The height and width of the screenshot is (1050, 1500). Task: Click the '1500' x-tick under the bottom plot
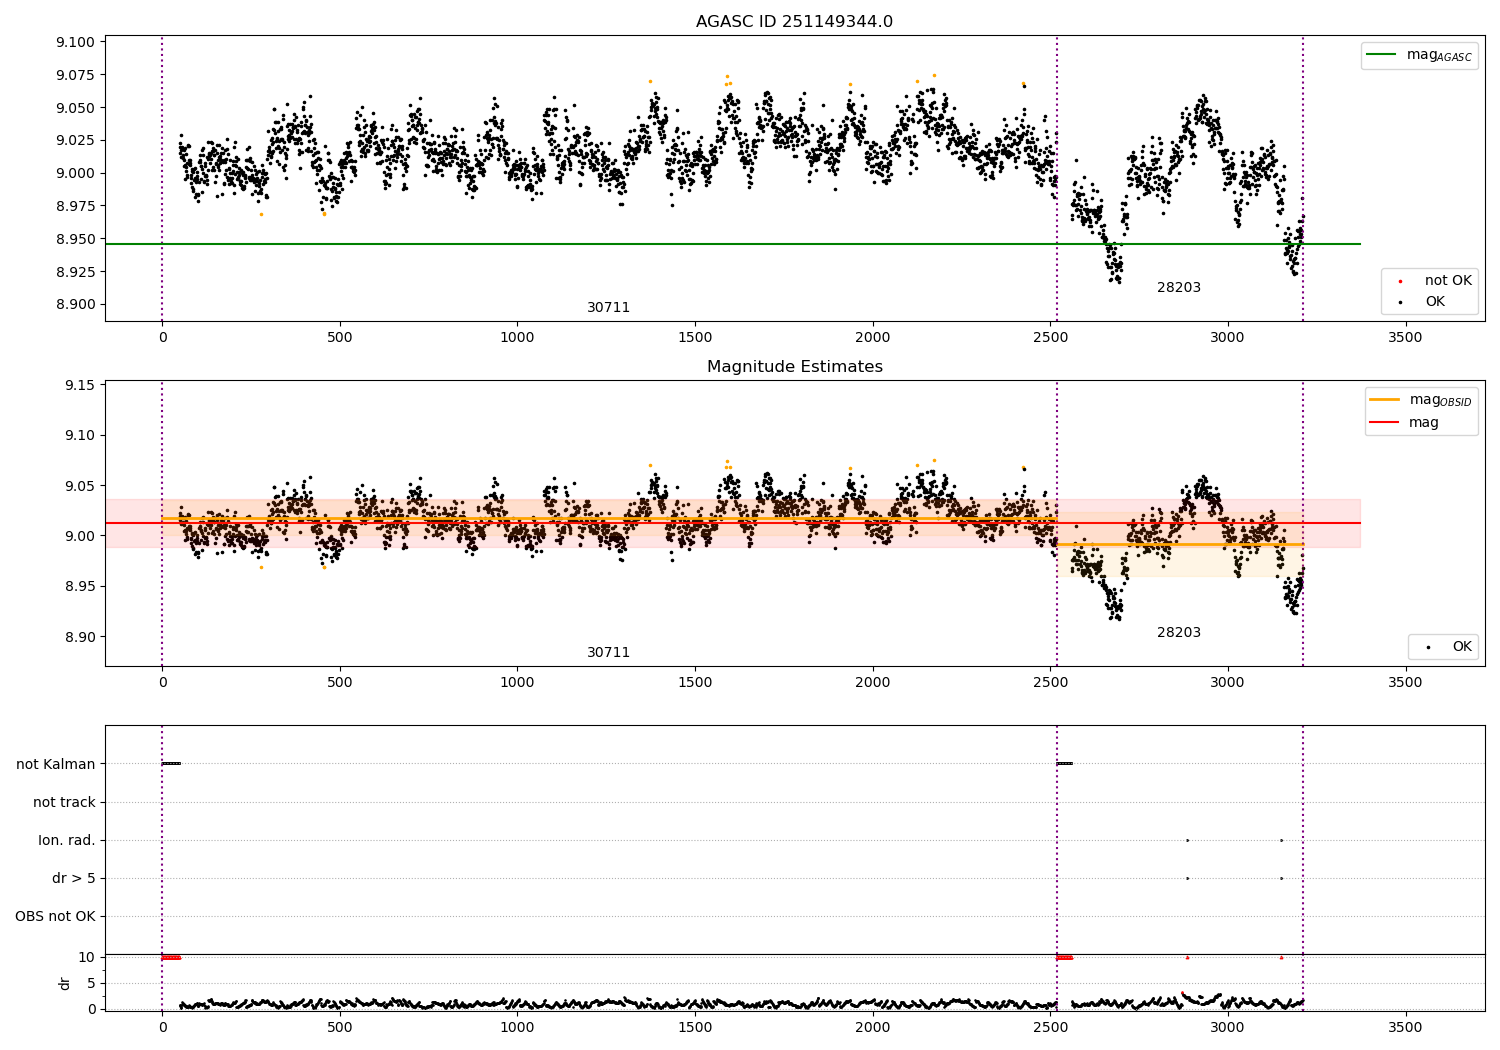pyautogui.click(x=695, y=1027)
